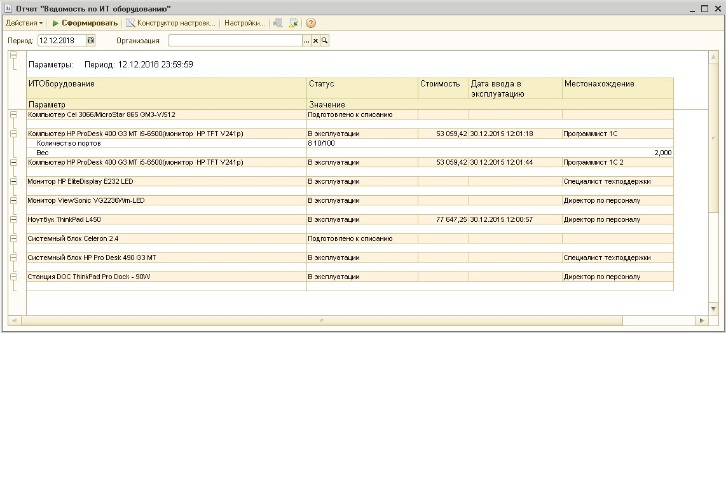Click the horizontal scrollbar right arrow
The image size is (726, 492).
(702, 320)
